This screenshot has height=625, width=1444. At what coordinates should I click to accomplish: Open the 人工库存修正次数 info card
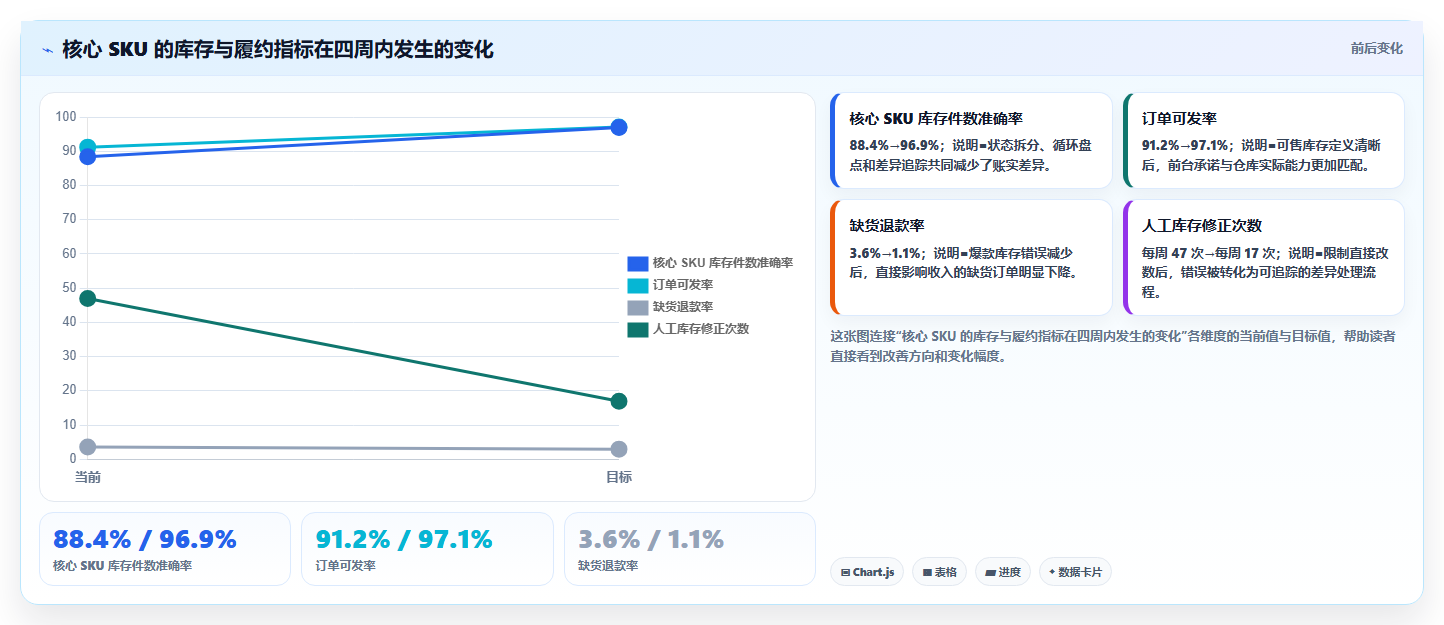coord(1264,257)
